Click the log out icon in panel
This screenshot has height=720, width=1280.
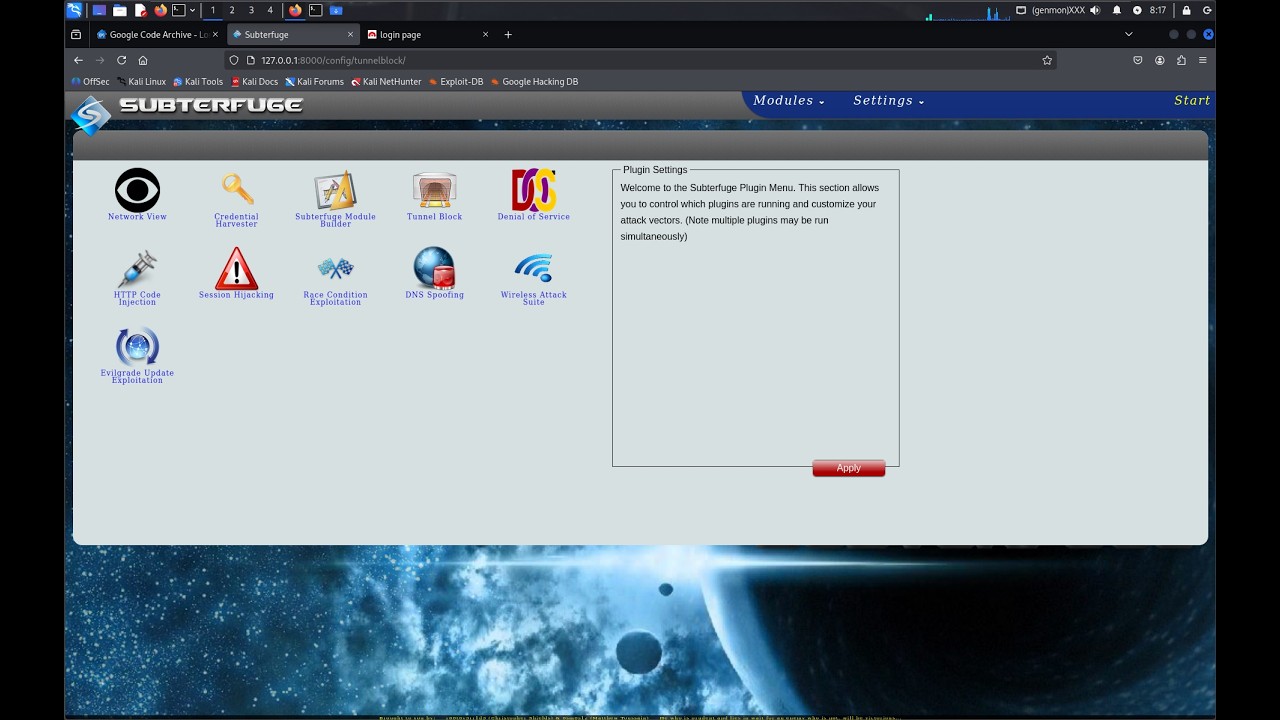coord(1207,10)
